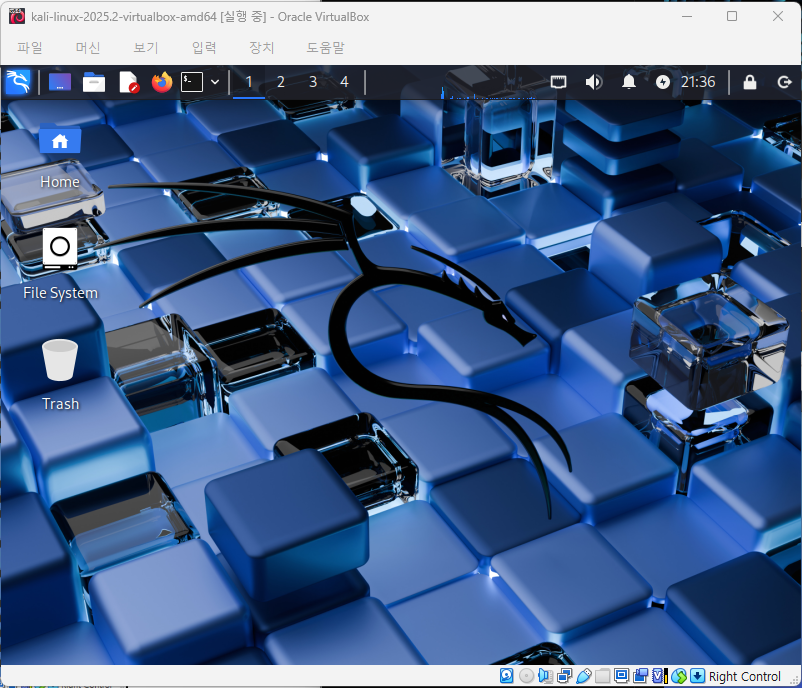Open the notifications bell icon

[x=629, y=82]
